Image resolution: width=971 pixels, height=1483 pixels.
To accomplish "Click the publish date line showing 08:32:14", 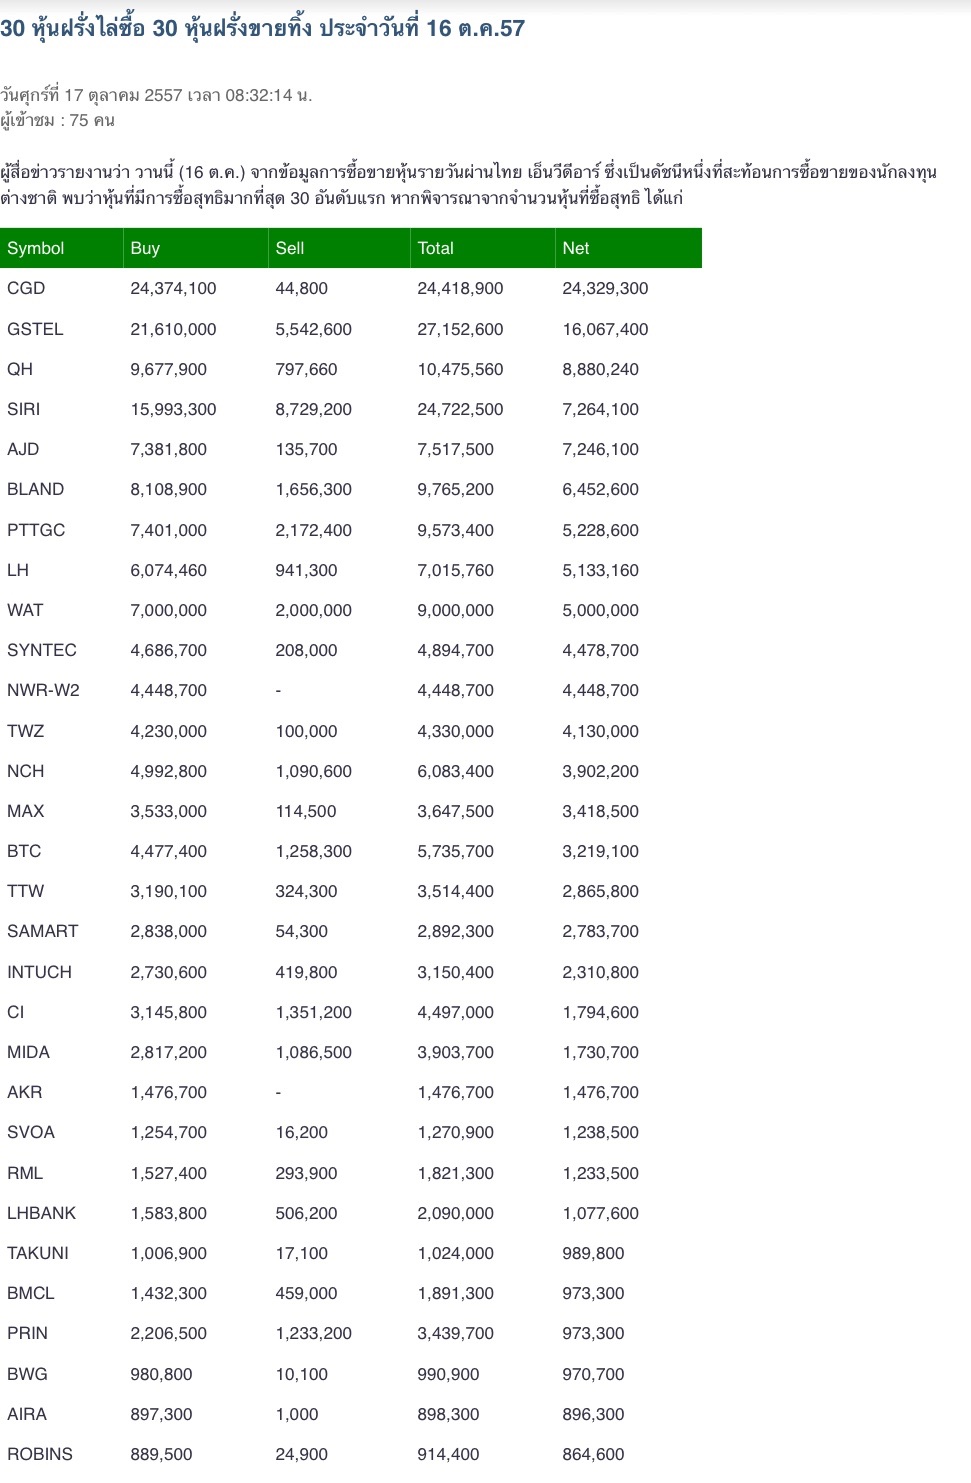I will (156, 95).
